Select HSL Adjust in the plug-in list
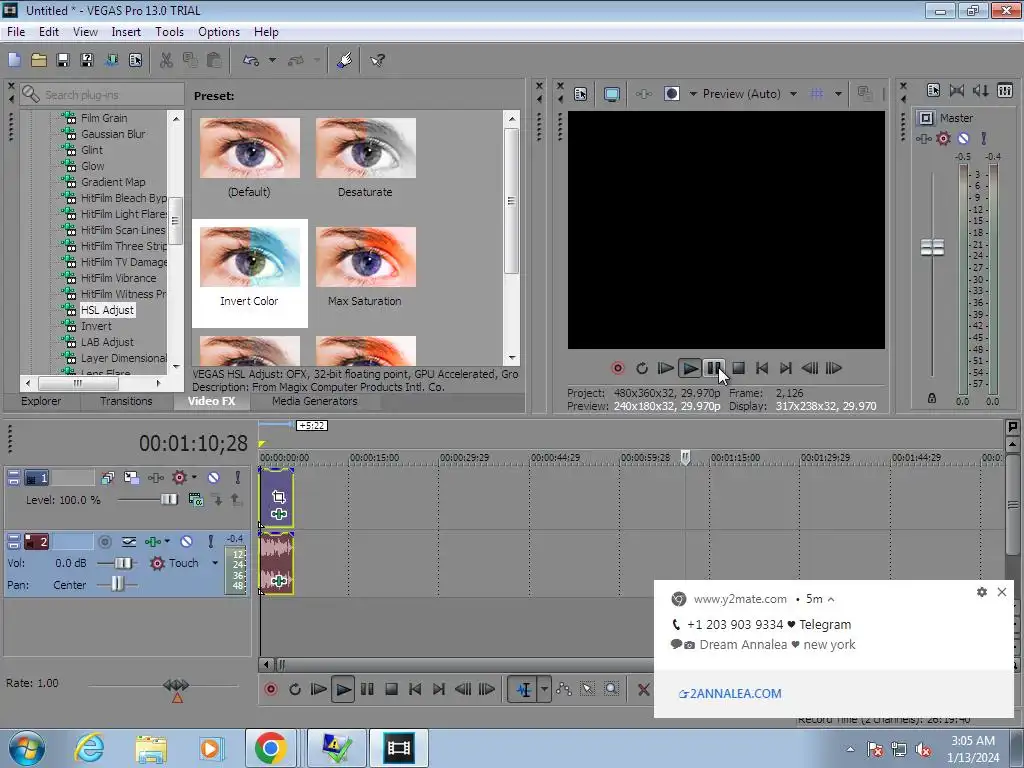 coord(107,310)
